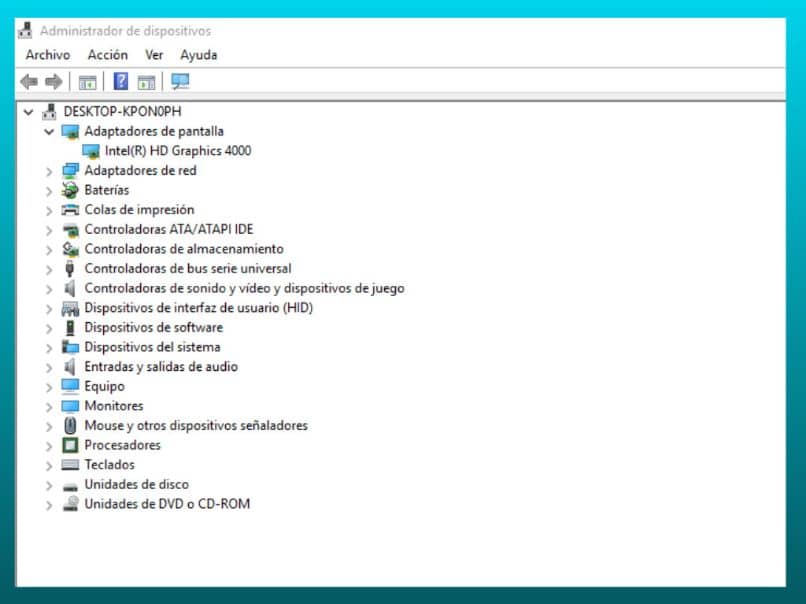Viewport: 806px width, 604px height.
Task: Click the Controladoras ATA/ATAPI IDE icon
Action: [x=70, y=230]
